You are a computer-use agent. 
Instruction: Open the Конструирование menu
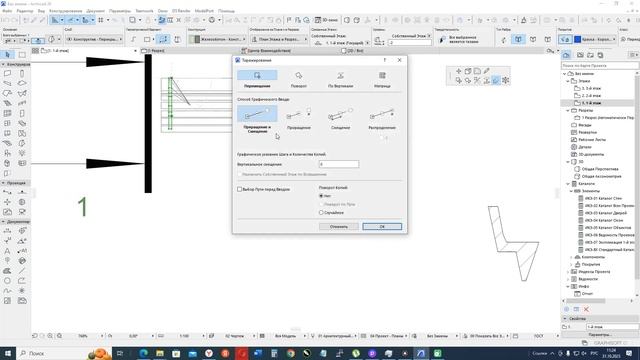click(x=65, y=11)
